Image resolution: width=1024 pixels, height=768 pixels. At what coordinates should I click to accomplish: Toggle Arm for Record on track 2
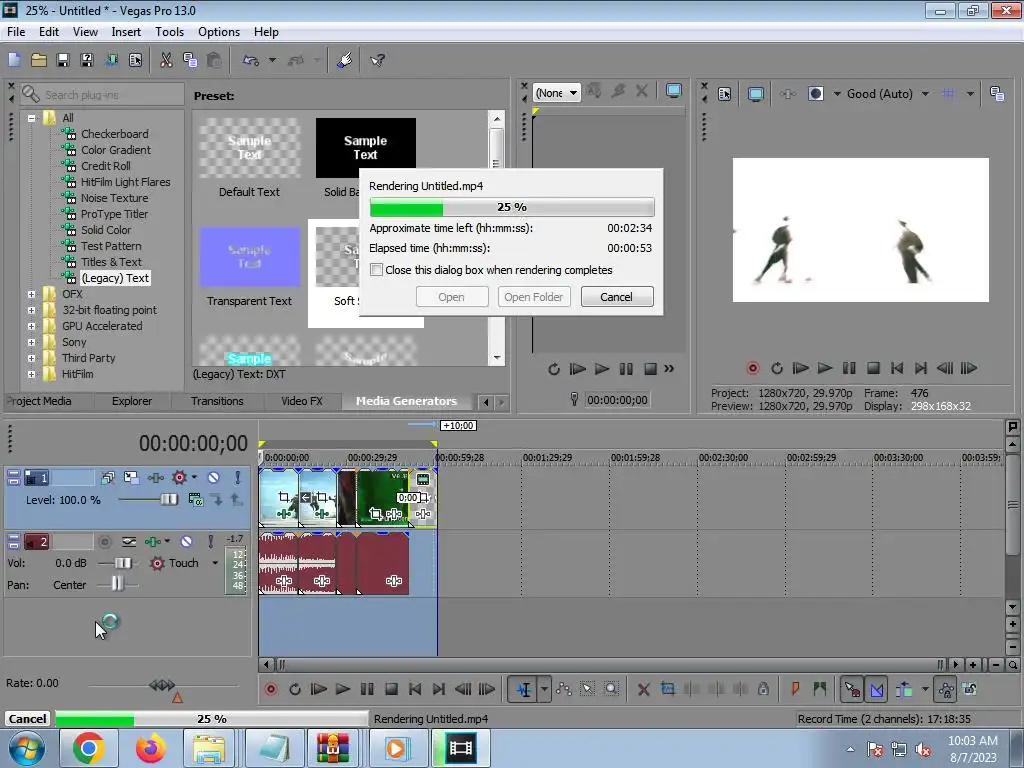[104, 541]
